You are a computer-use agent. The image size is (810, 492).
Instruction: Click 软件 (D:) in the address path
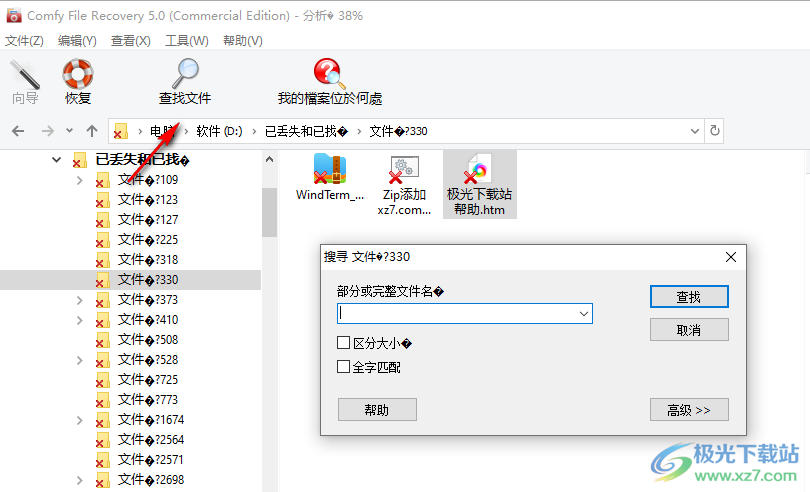219,131
